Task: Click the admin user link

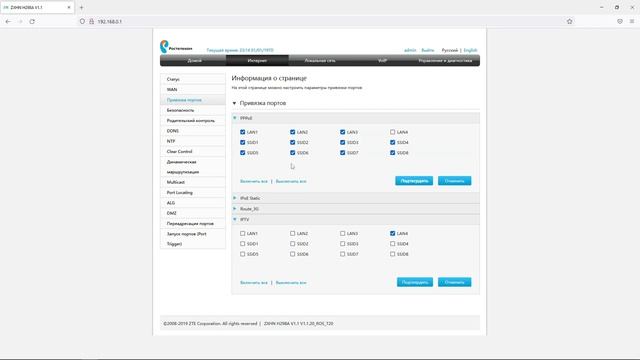Action: pyautogui.click(x=410, y=50)
